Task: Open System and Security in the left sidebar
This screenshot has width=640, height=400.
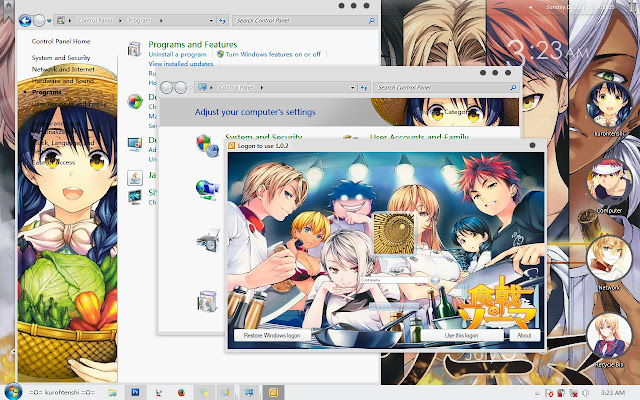Action: [61, 58]
